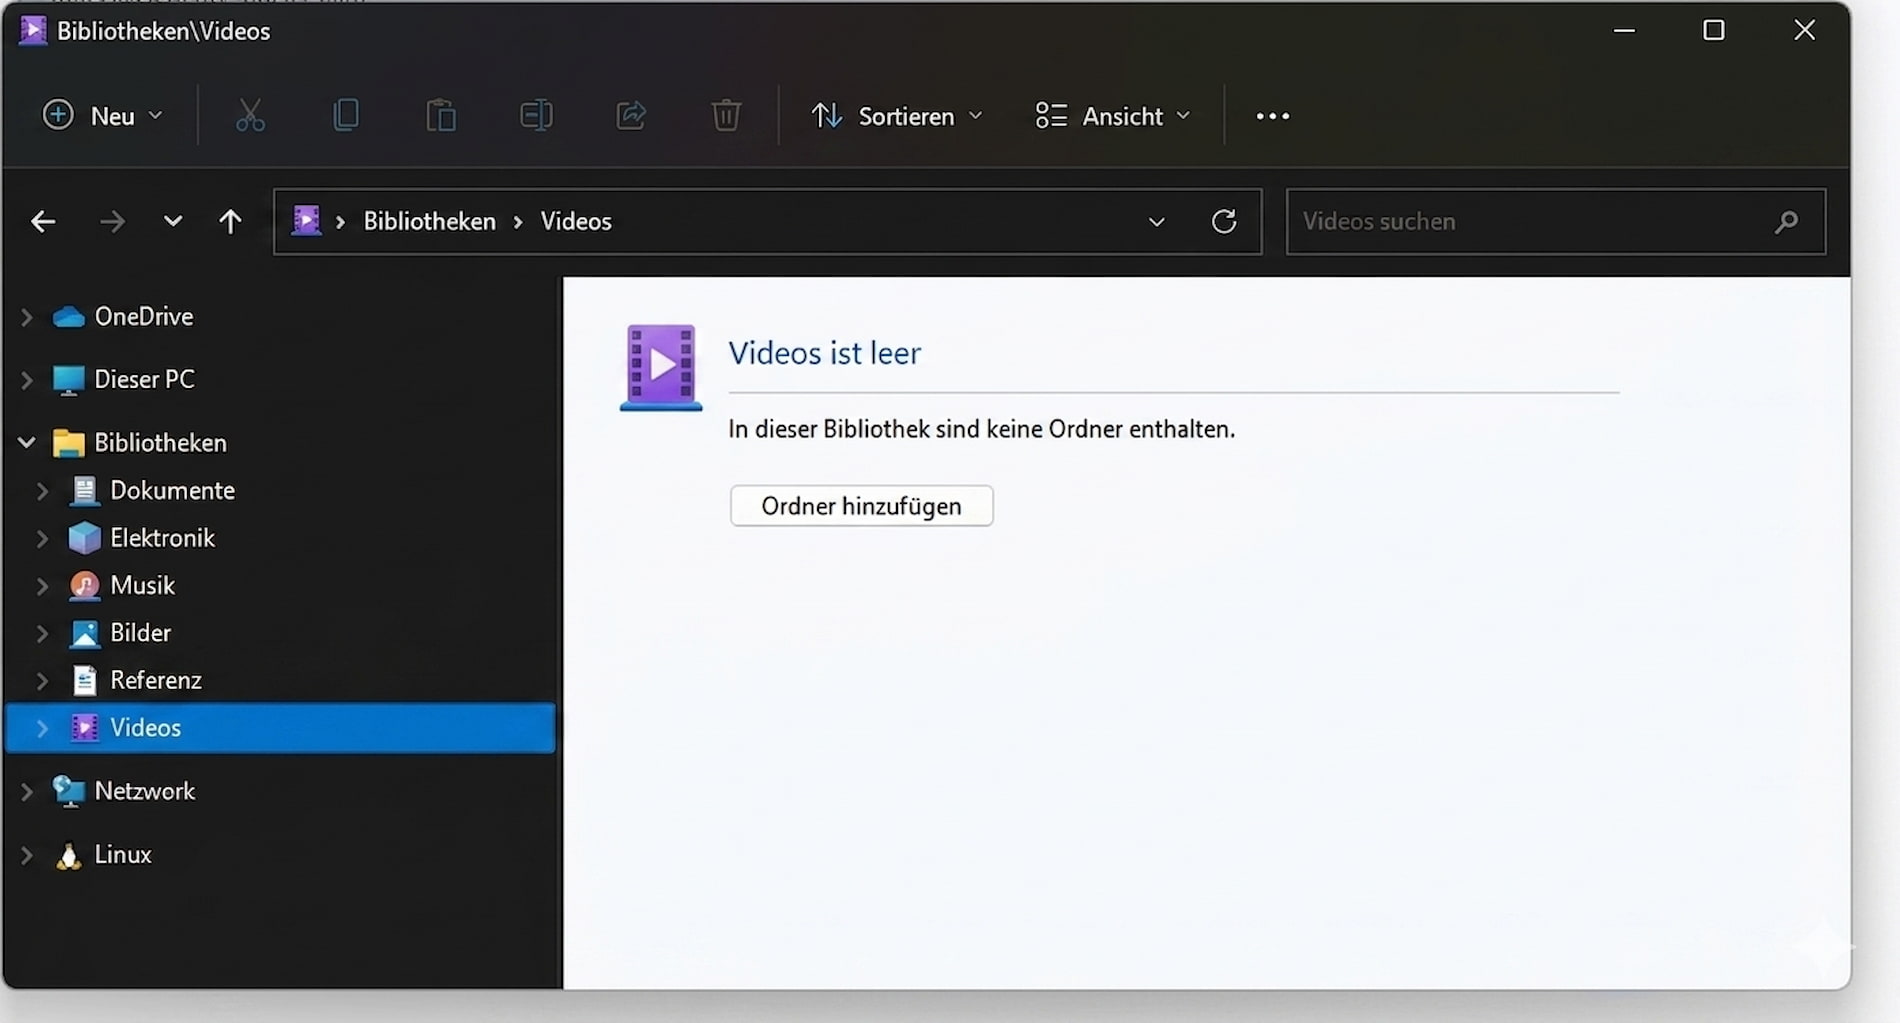Select Musik in the navigation tree
Image resolution: width=1900 pixels, height=1023 pixels.
pyautogui.click(x=142, y=585)
